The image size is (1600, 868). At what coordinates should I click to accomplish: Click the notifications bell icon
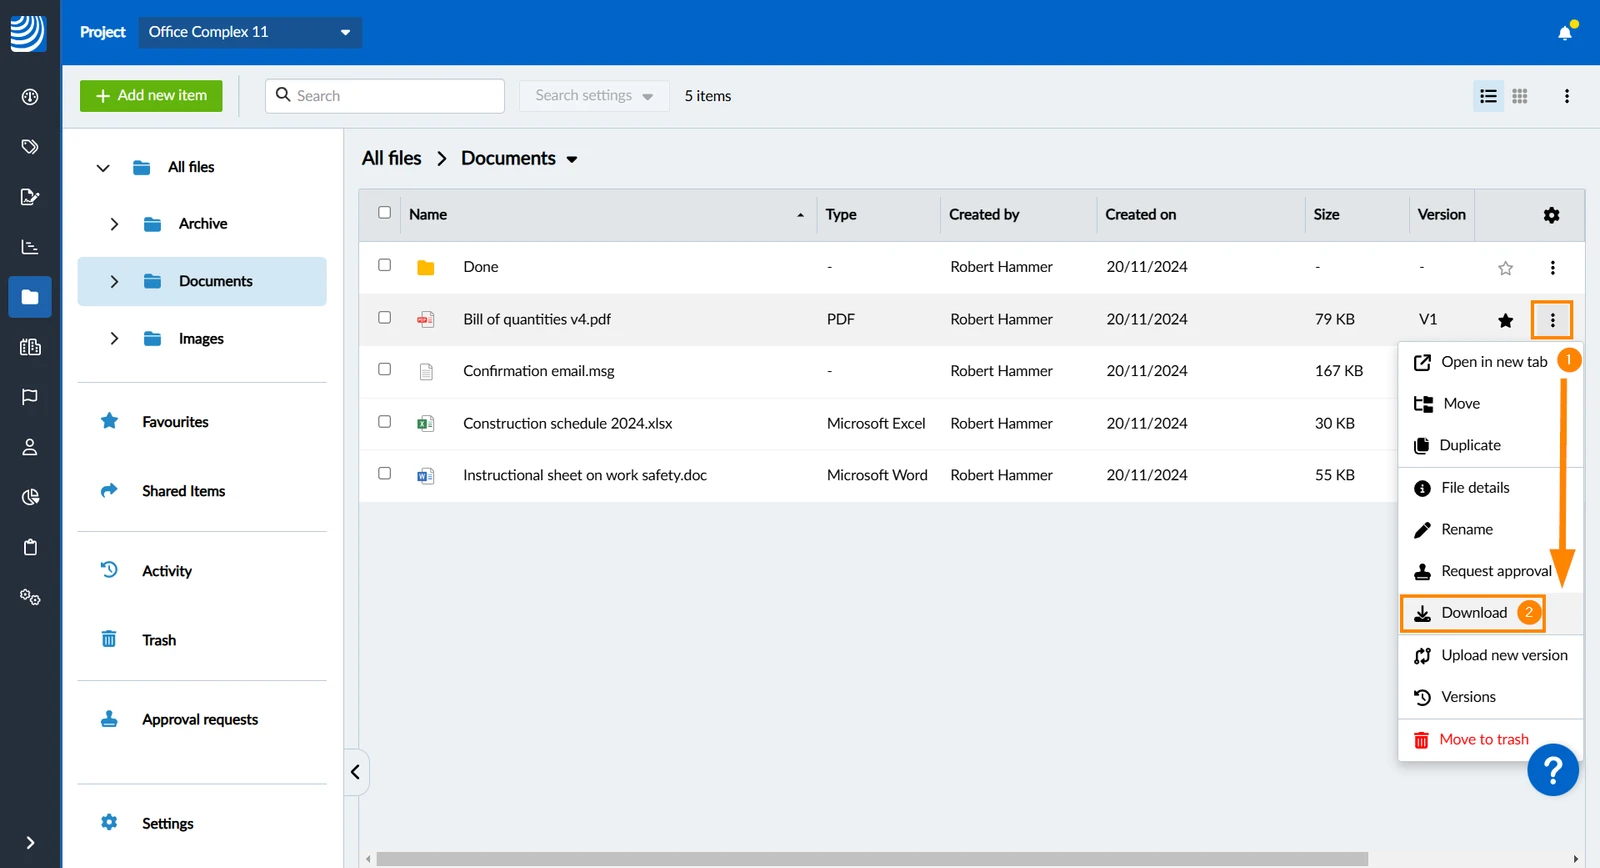(1565, 32)
